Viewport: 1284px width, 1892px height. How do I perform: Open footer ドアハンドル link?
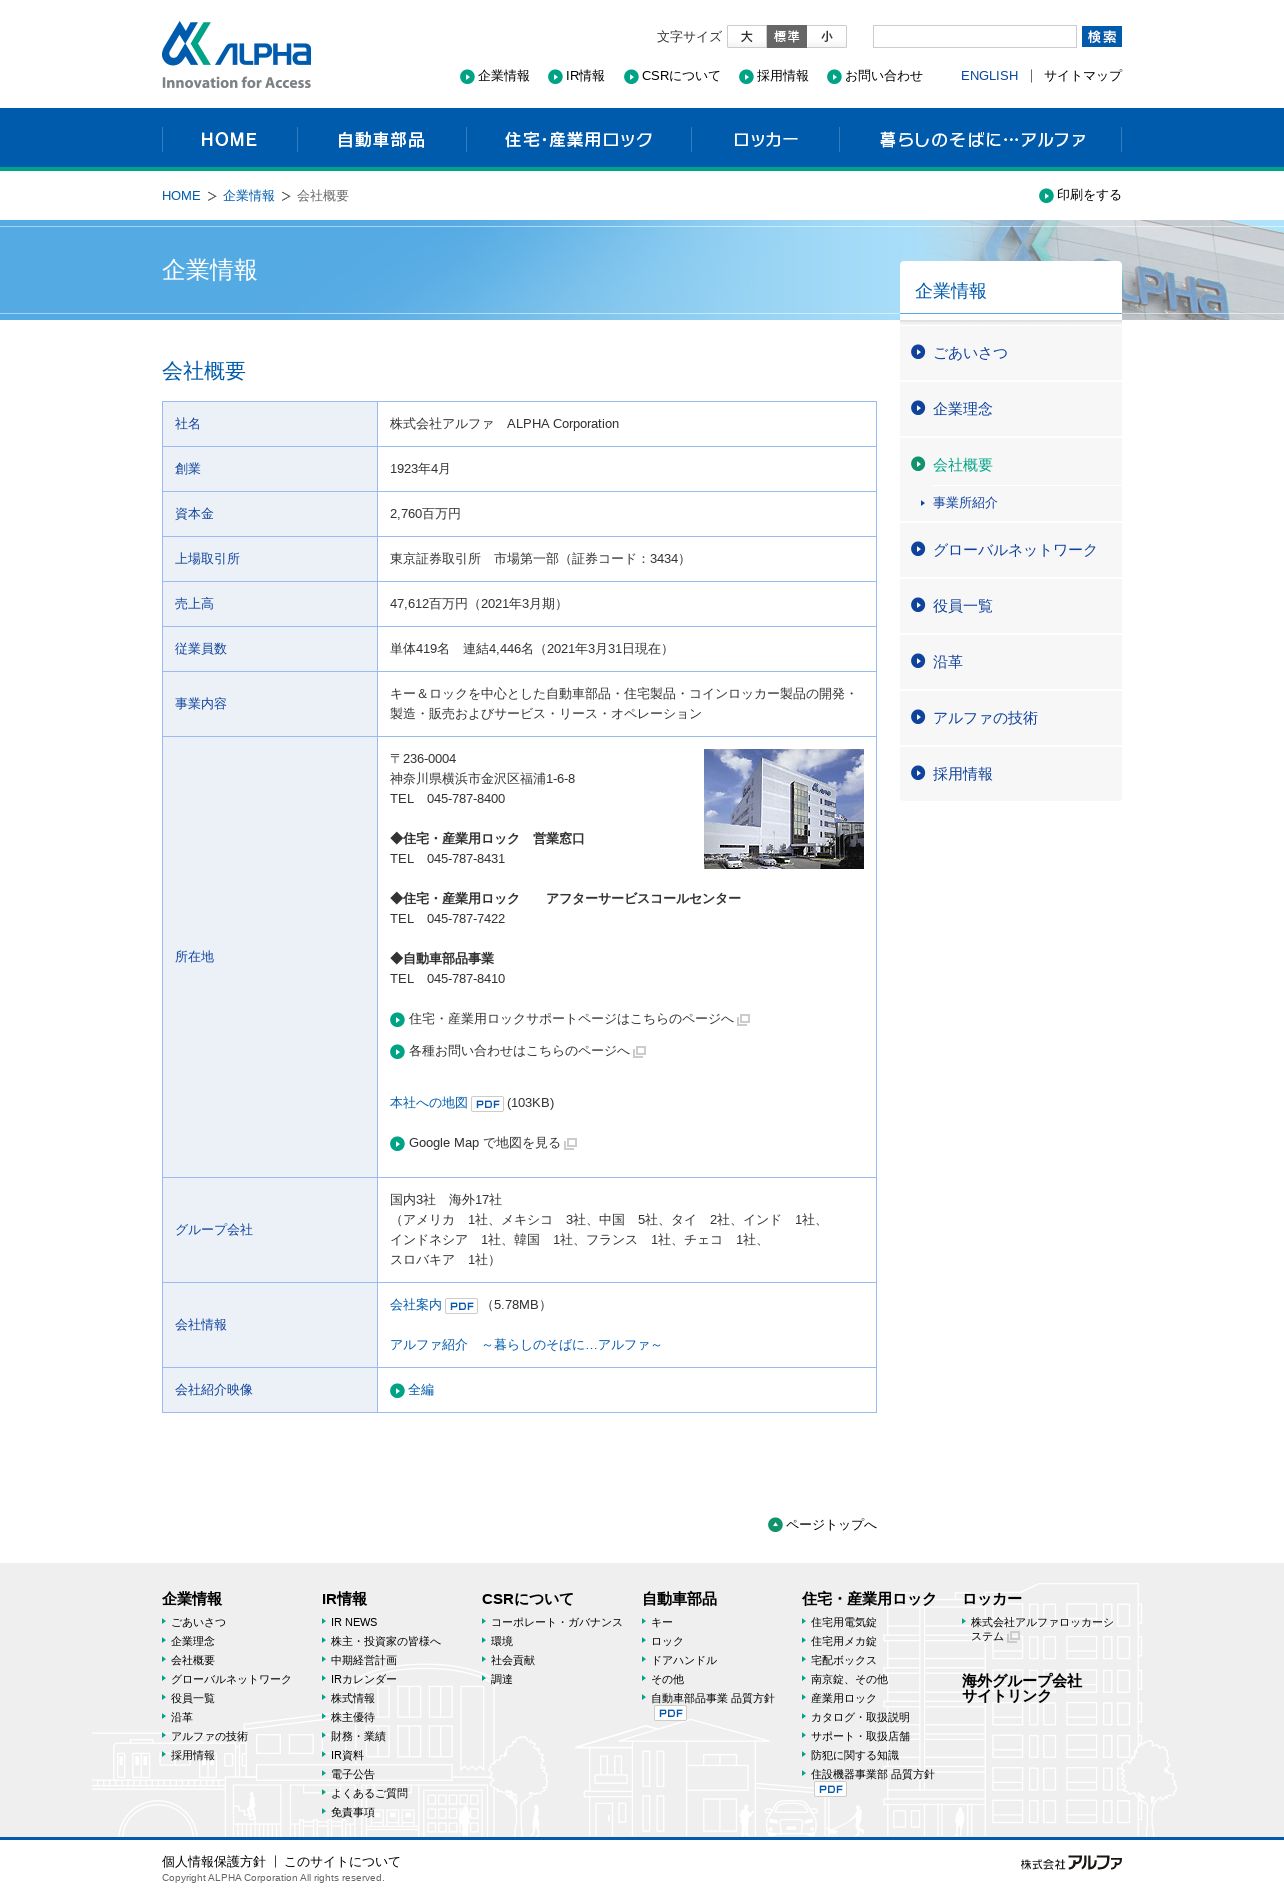[684, 1660]
